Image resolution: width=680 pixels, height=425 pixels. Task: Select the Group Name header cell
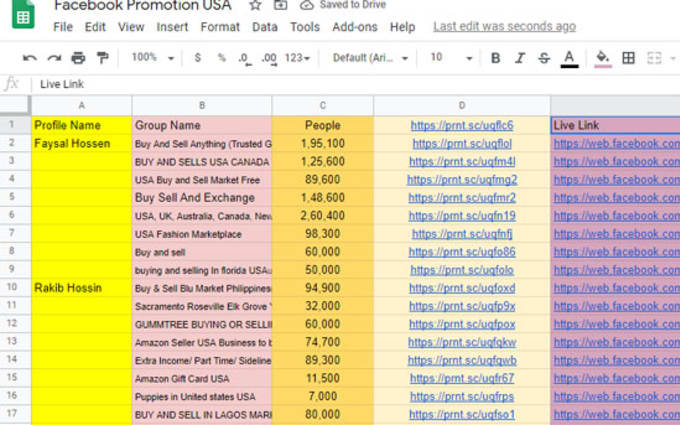coord(202,125)
